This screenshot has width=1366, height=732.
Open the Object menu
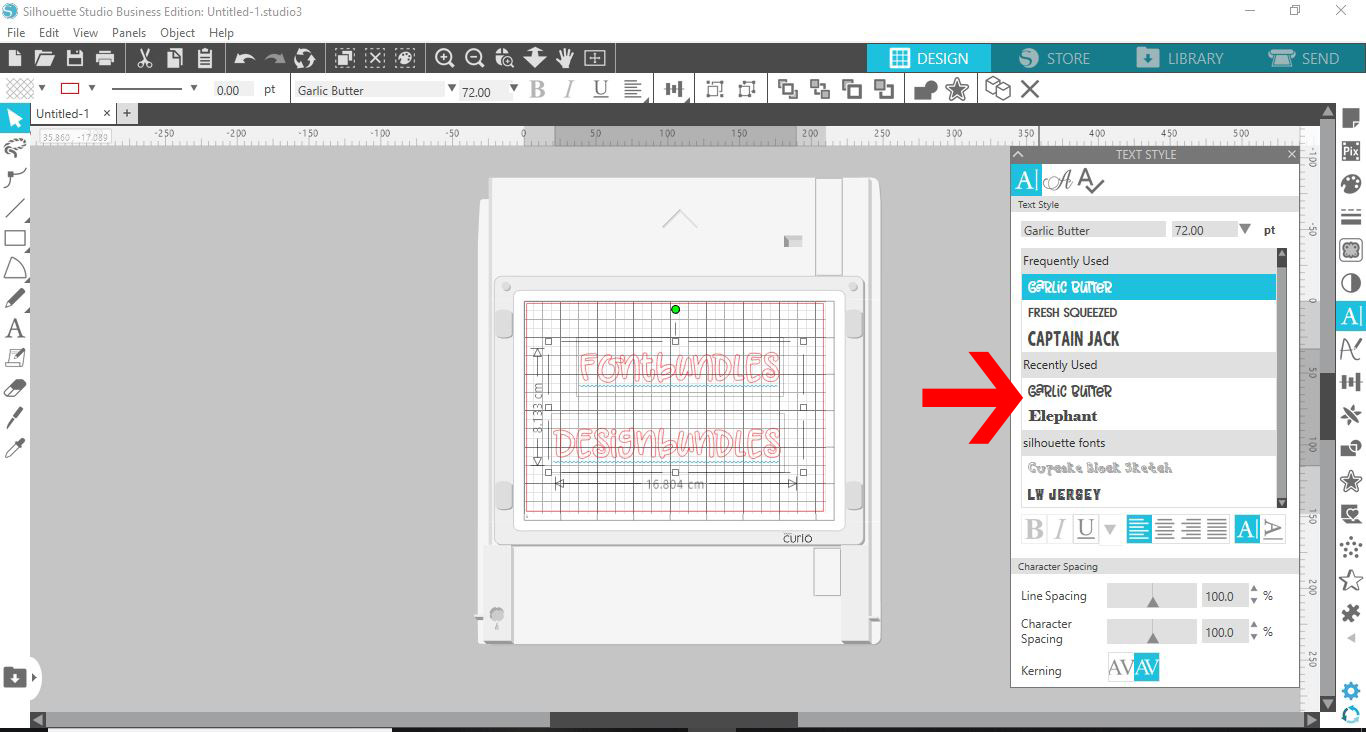tap(178, 33)
